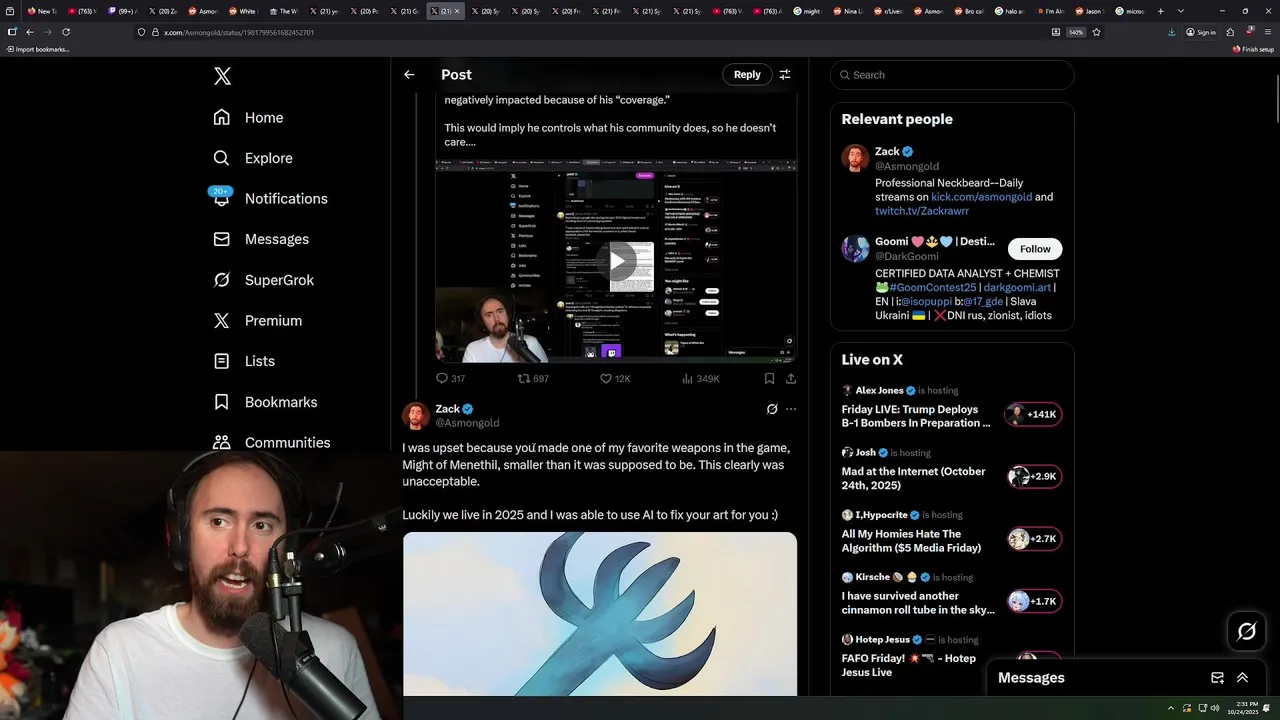Click the SuperGrok icon
Screen dimensions: 1280x720
coord(222,280)
